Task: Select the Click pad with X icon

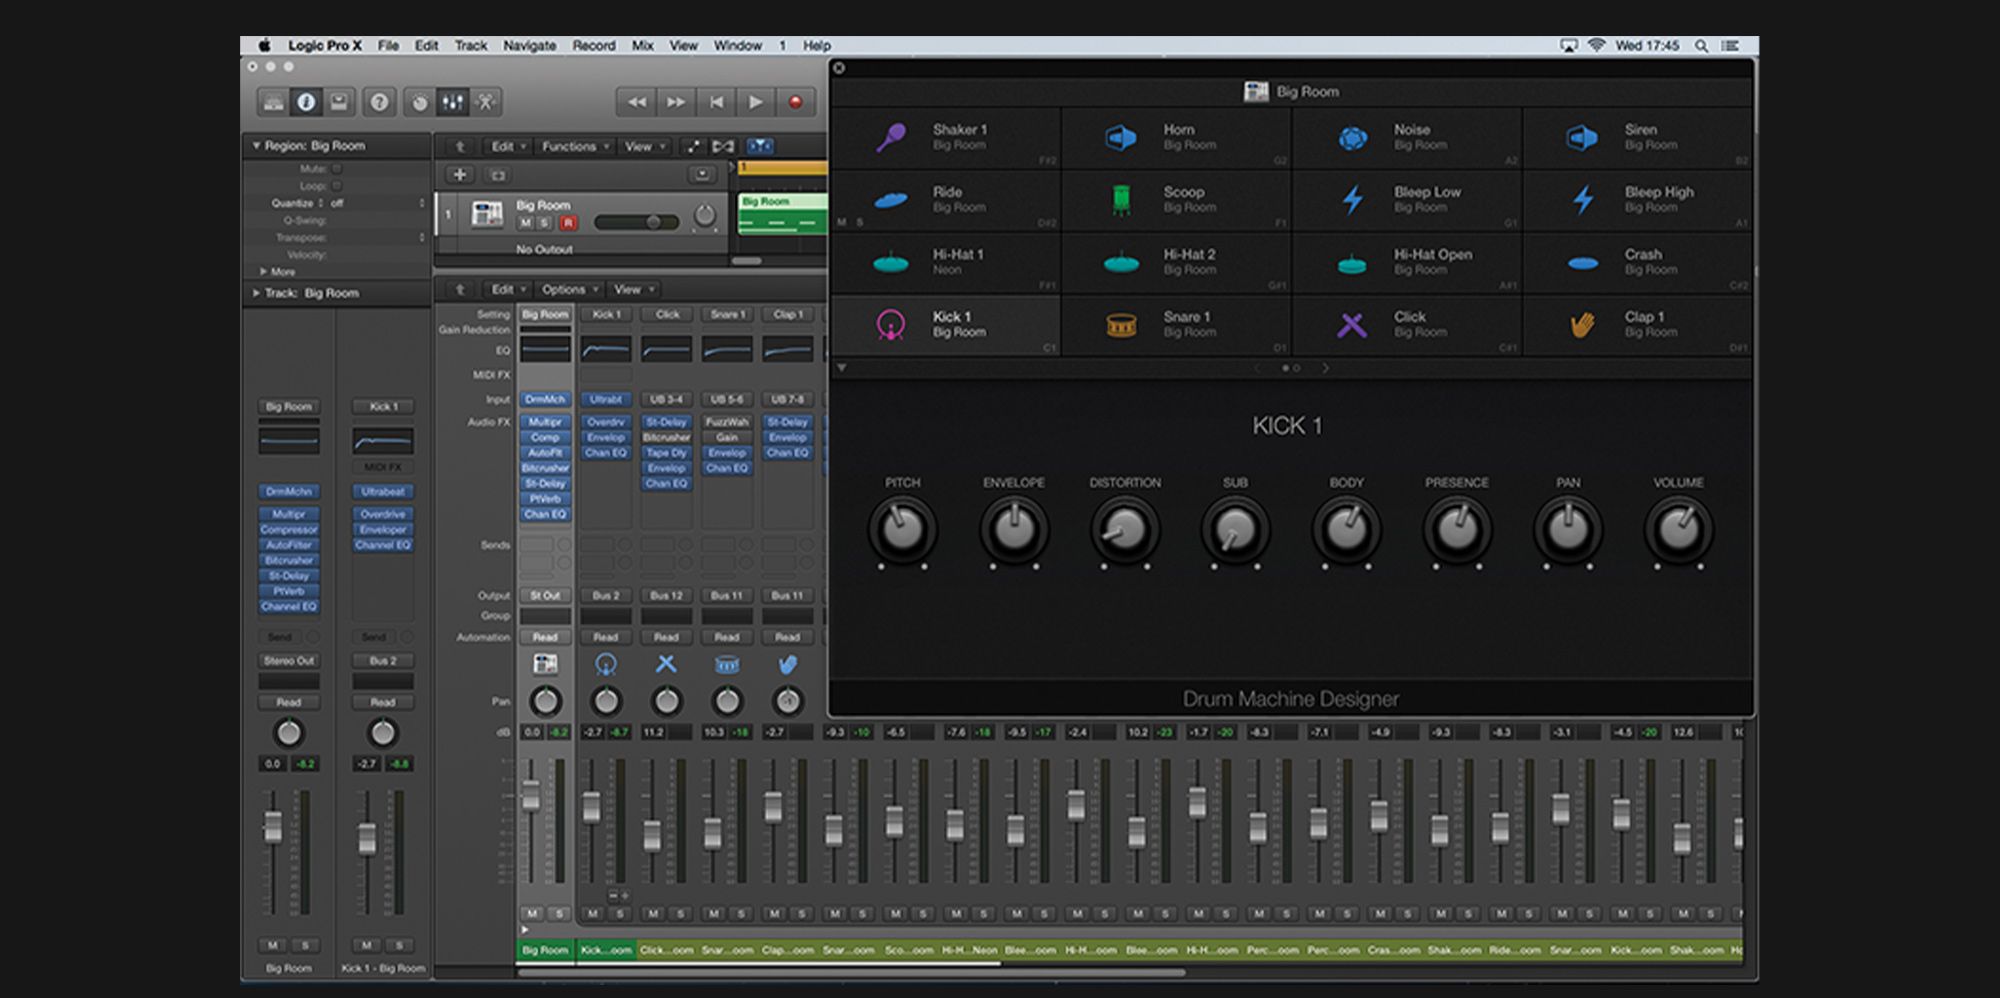Action: pos(1407,324)
